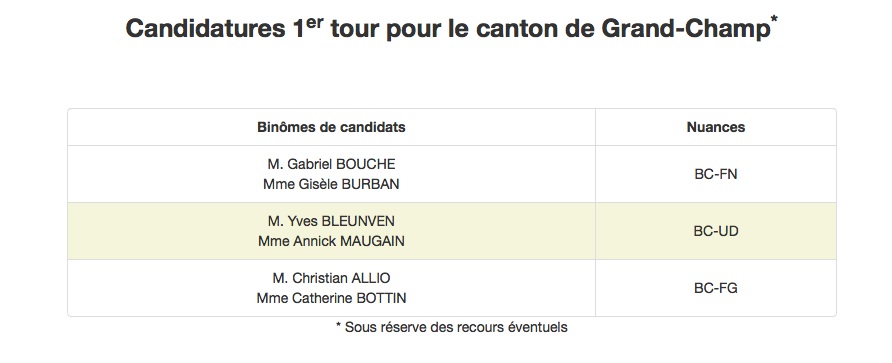Click the leading asterisk in the footnote
Screen dimensions: 892x363
point(338,325)
